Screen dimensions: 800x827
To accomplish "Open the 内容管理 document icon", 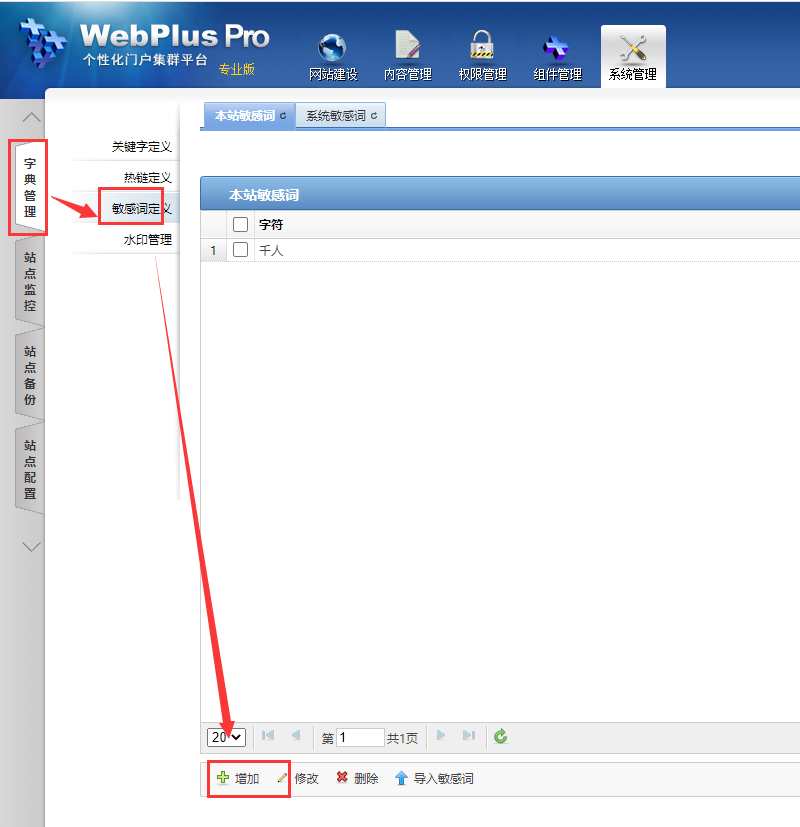I will (x=407, y=48).
